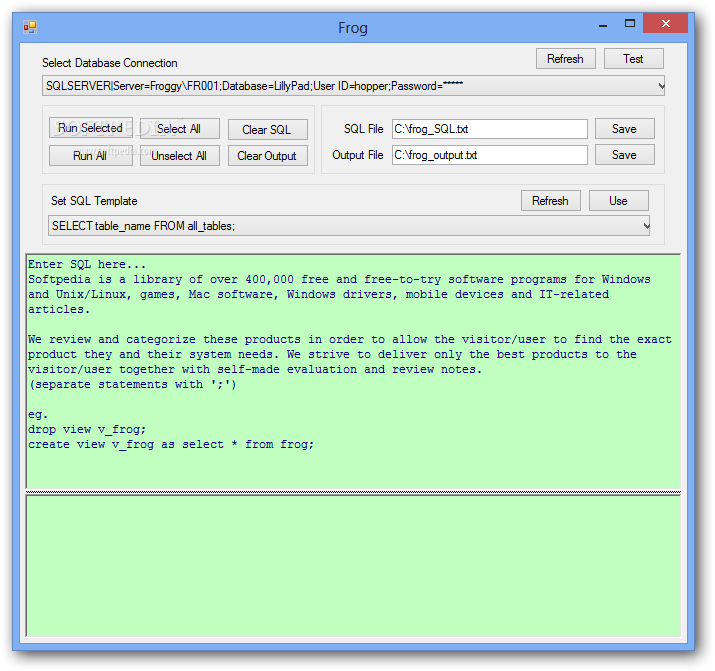The width and height of the screenshot is (715, 671).
Task: Click the Select All button
Action: pyautogui.click(x=180, y=129)
